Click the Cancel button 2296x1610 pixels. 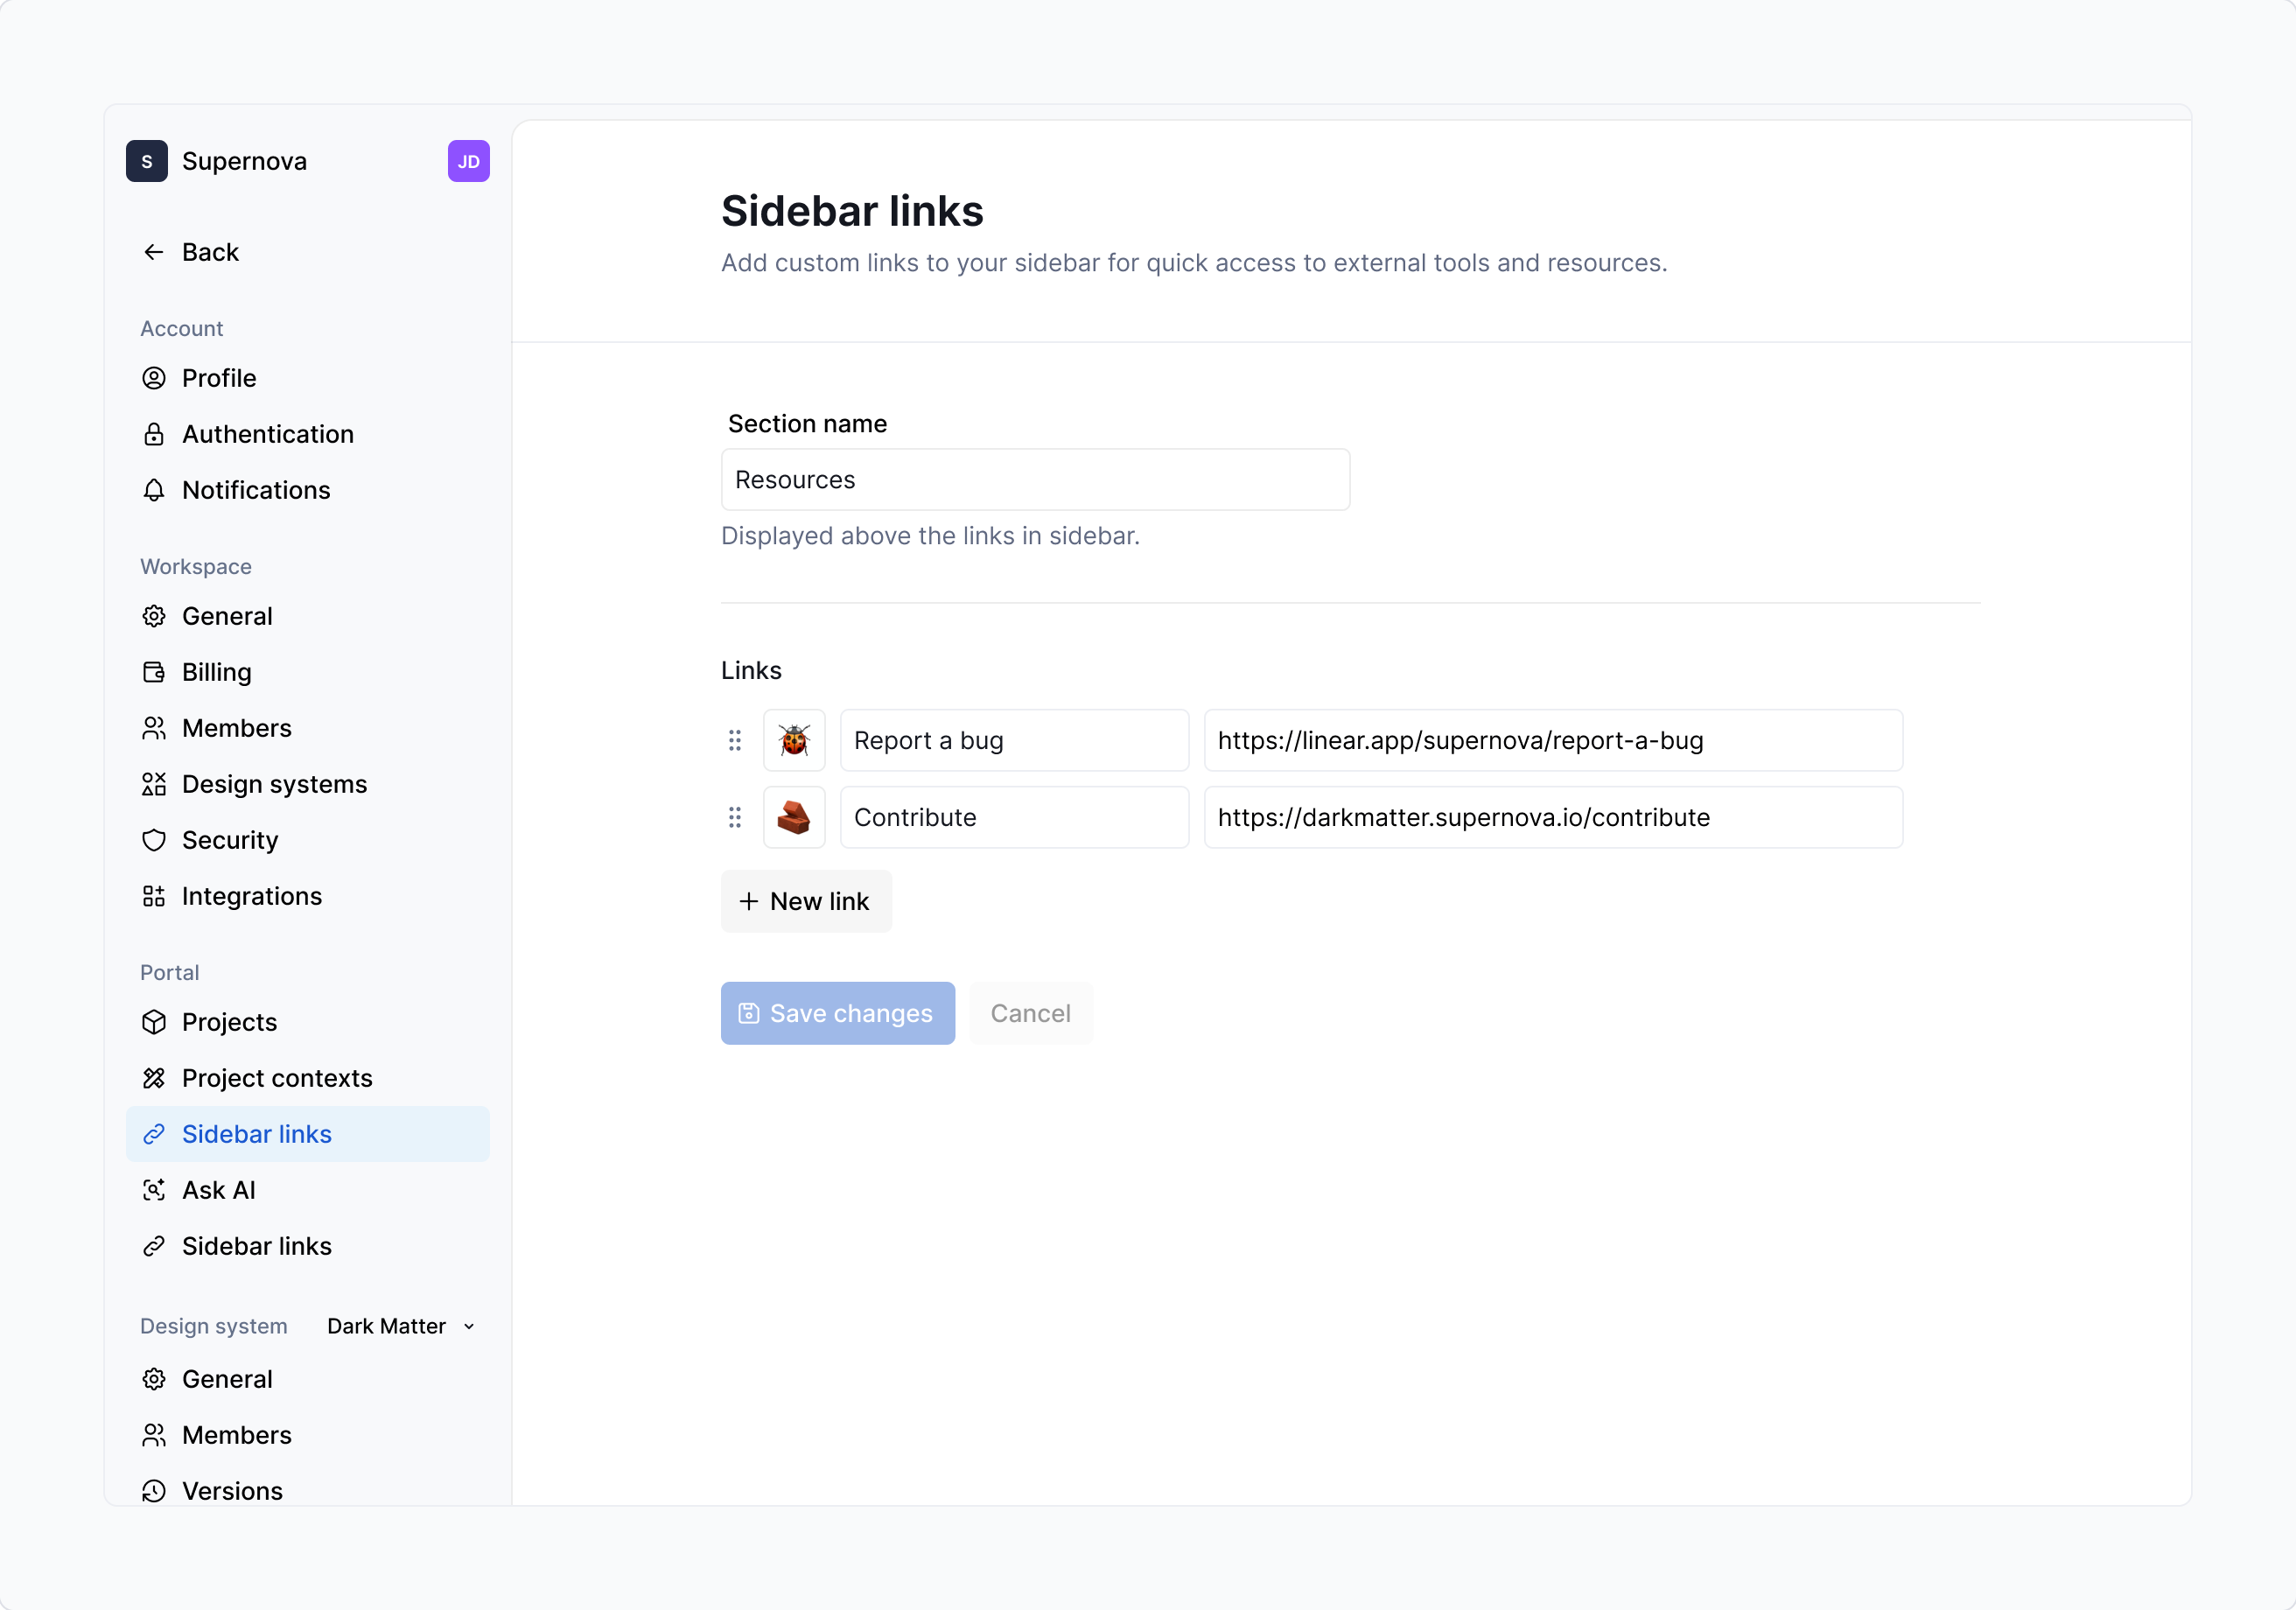point(1030,1013)
